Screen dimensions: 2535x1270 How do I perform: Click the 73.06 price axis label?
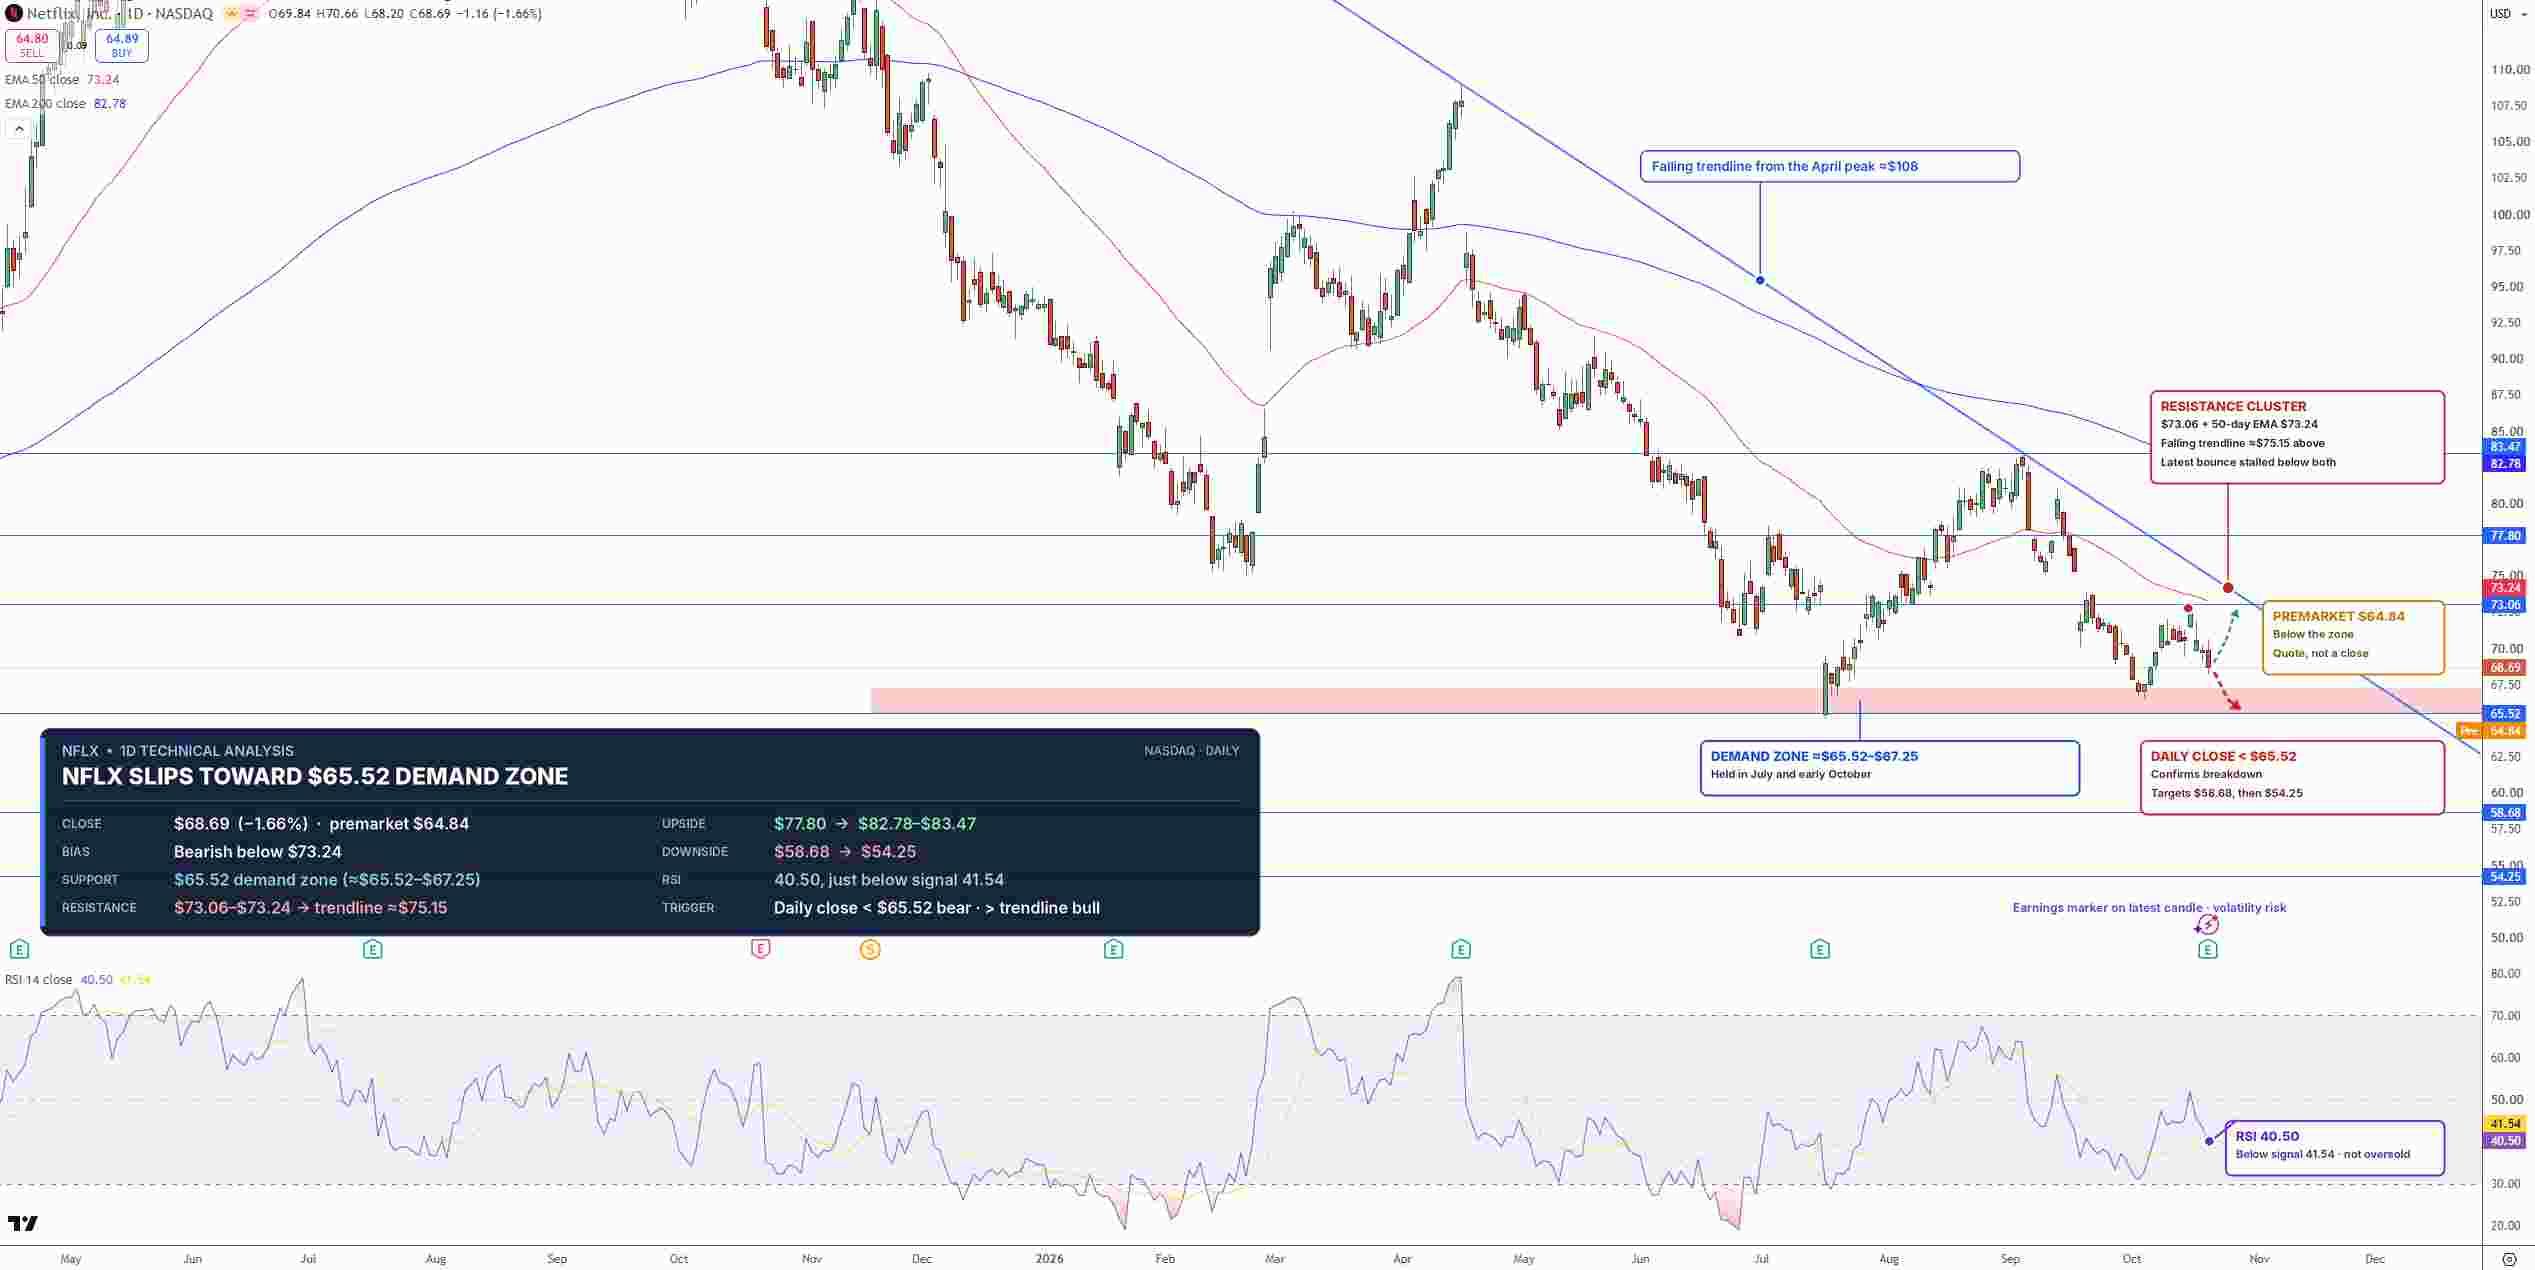point(2506,605)
